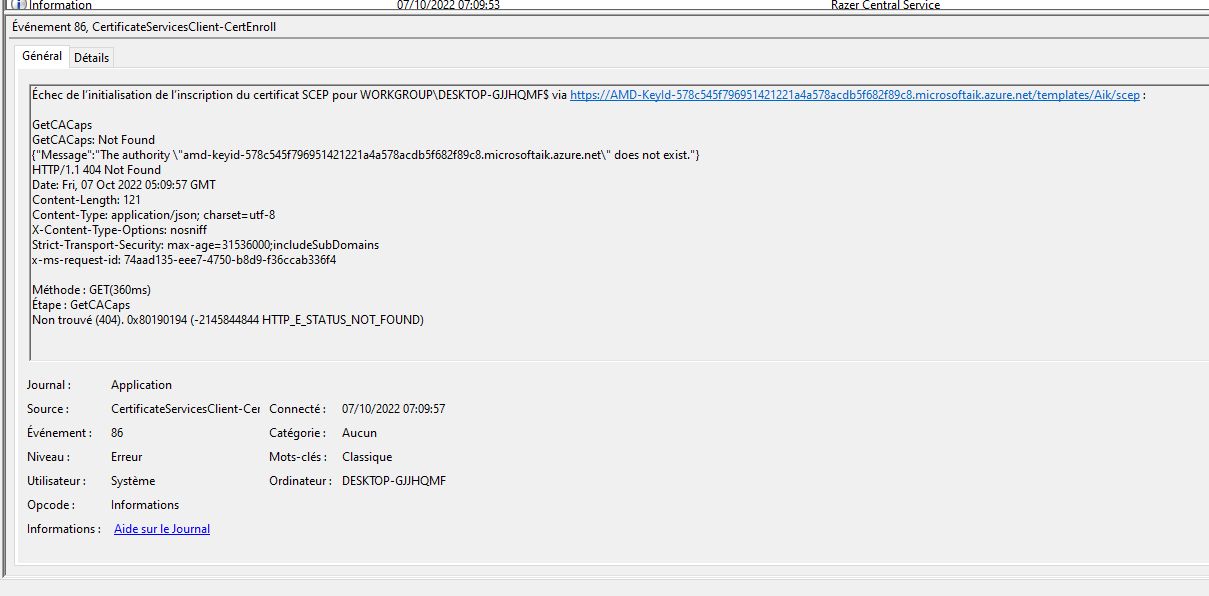
Task: Switch to the Détails tab
Action: 91,57
